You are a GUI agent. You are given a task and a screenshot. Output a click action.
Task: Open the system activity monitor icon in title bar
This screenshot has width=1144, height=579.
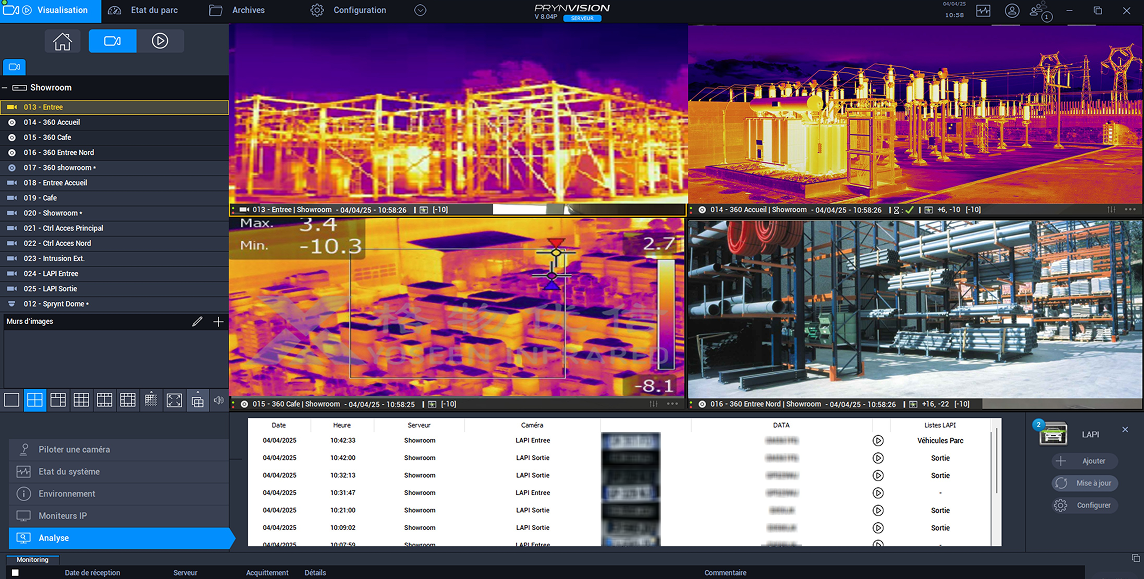(983, 11)
